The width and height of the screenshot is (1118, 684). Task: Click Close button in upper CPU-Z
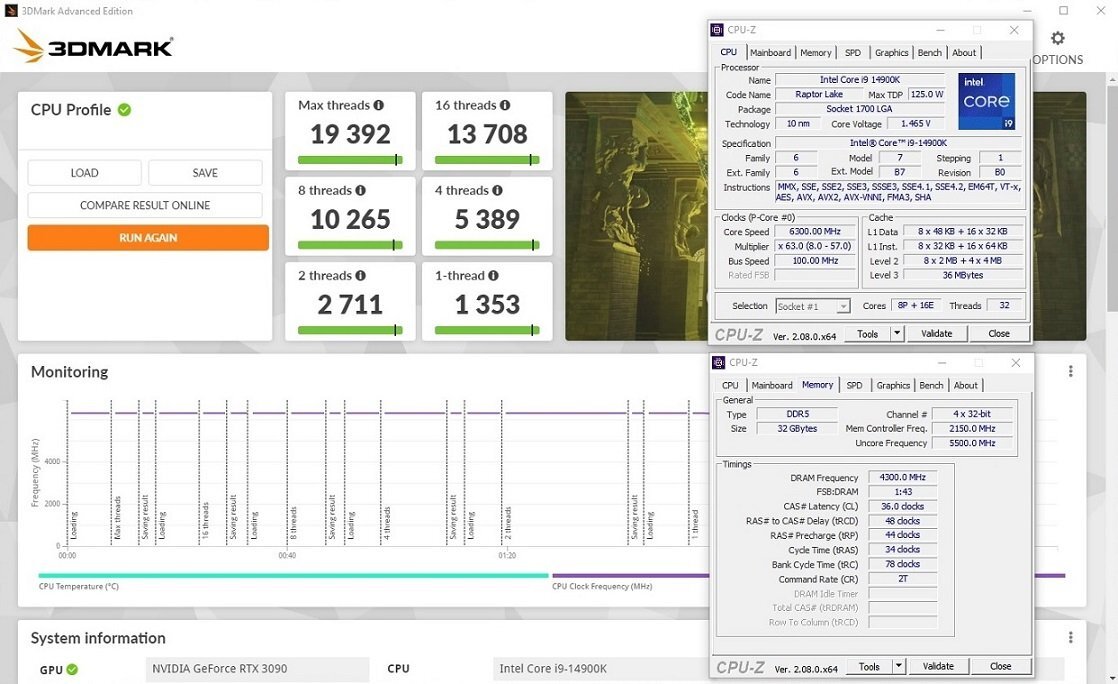[998, 333]
